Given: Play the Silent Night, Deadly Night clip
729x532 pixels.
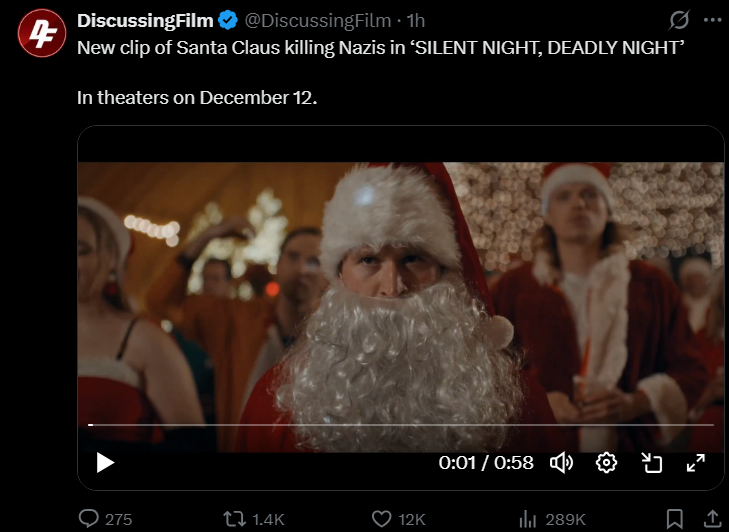Looking at the screenshot, I should tap(105, 463).
